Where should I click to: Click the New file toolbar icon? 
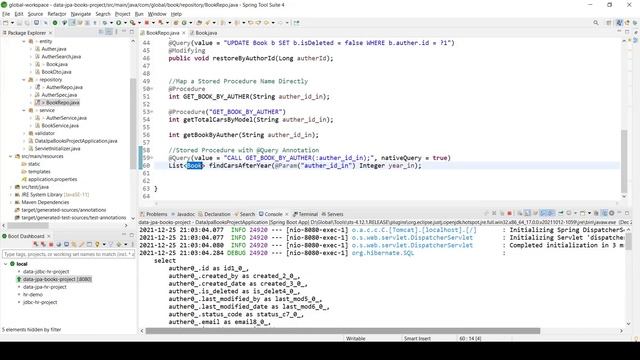click(6, 23)
